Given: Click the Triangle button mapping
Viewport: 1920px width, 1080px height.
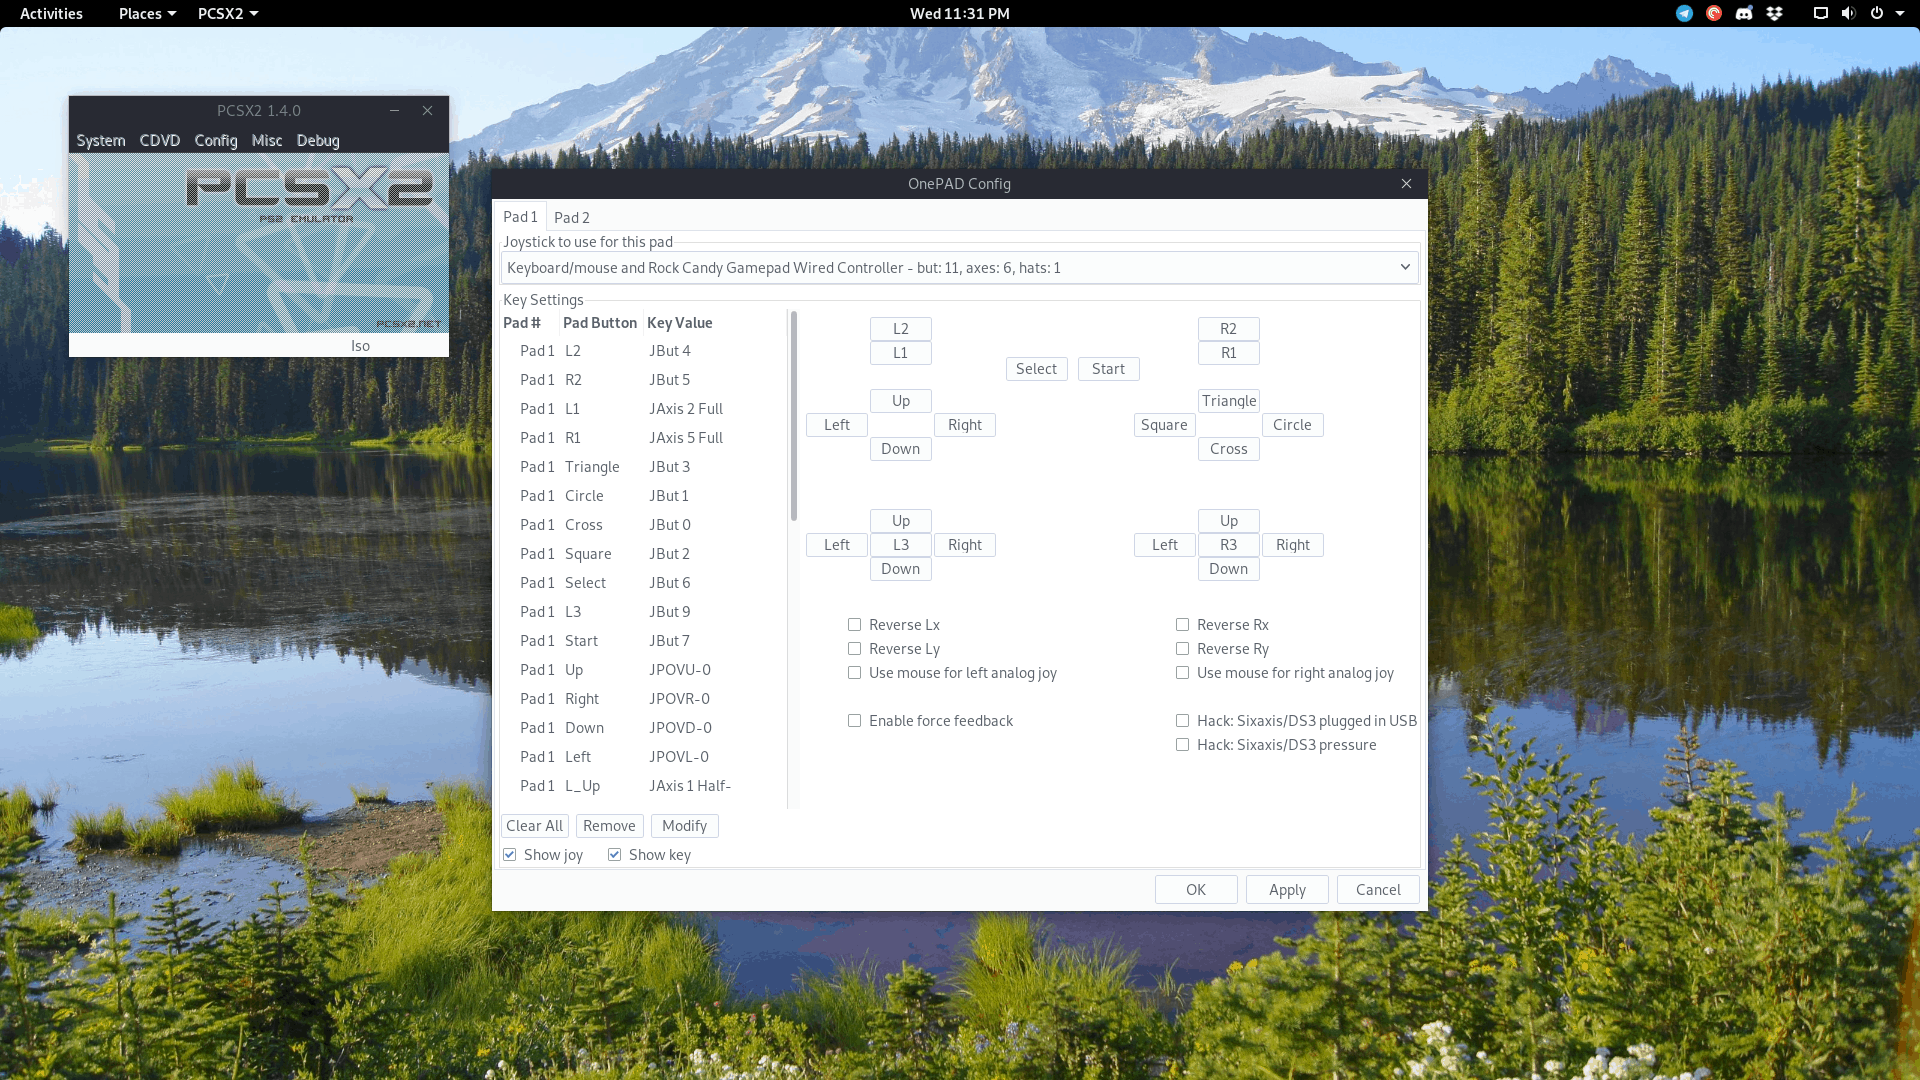Looking at the screenshot, I should tap(1229, 401).
